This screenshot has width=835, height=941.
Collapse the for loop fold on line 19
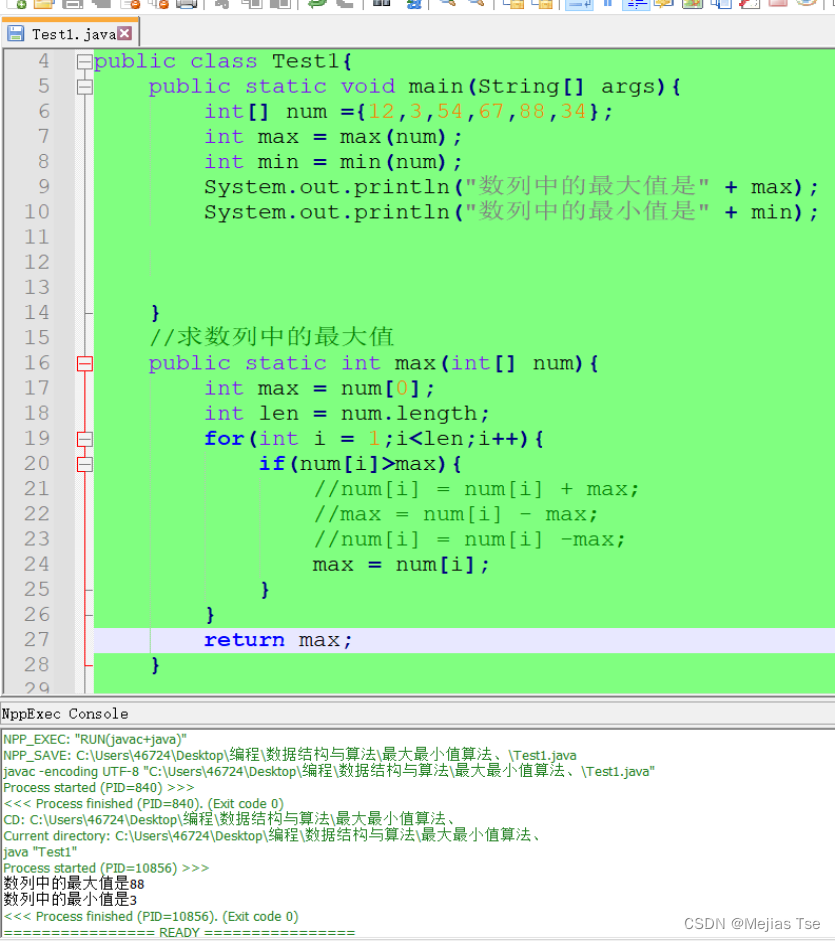(x=84, y=438)
